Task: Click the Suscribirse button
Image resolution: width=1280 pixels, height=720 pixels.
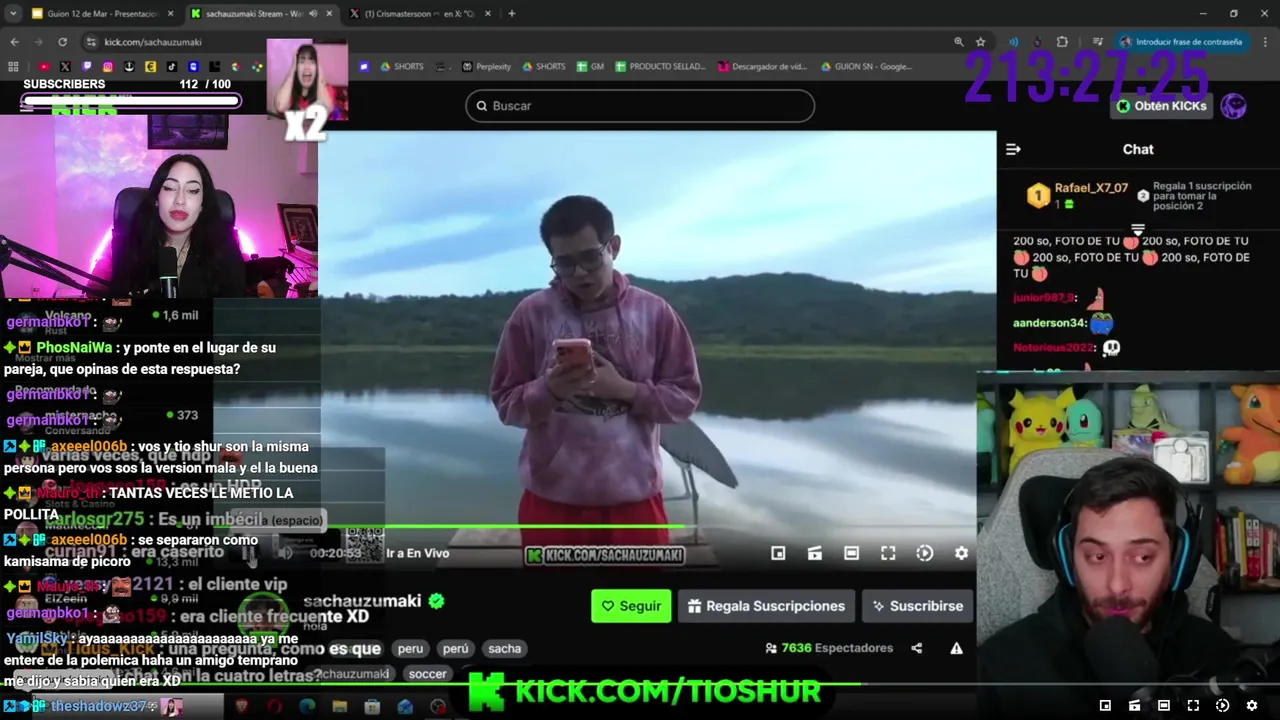Action: point(917,606)
